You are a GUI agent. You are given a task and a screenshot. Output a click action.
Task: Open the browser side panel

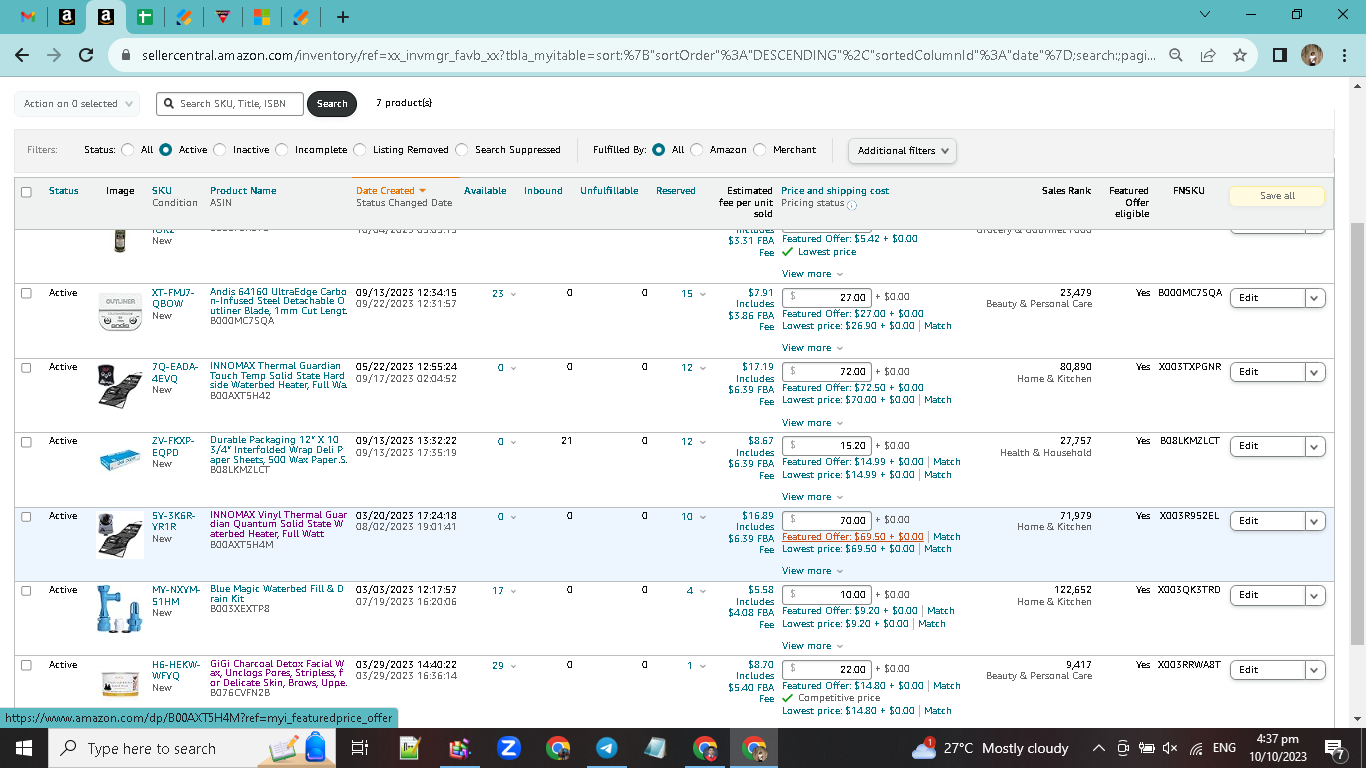(1279, 55)
